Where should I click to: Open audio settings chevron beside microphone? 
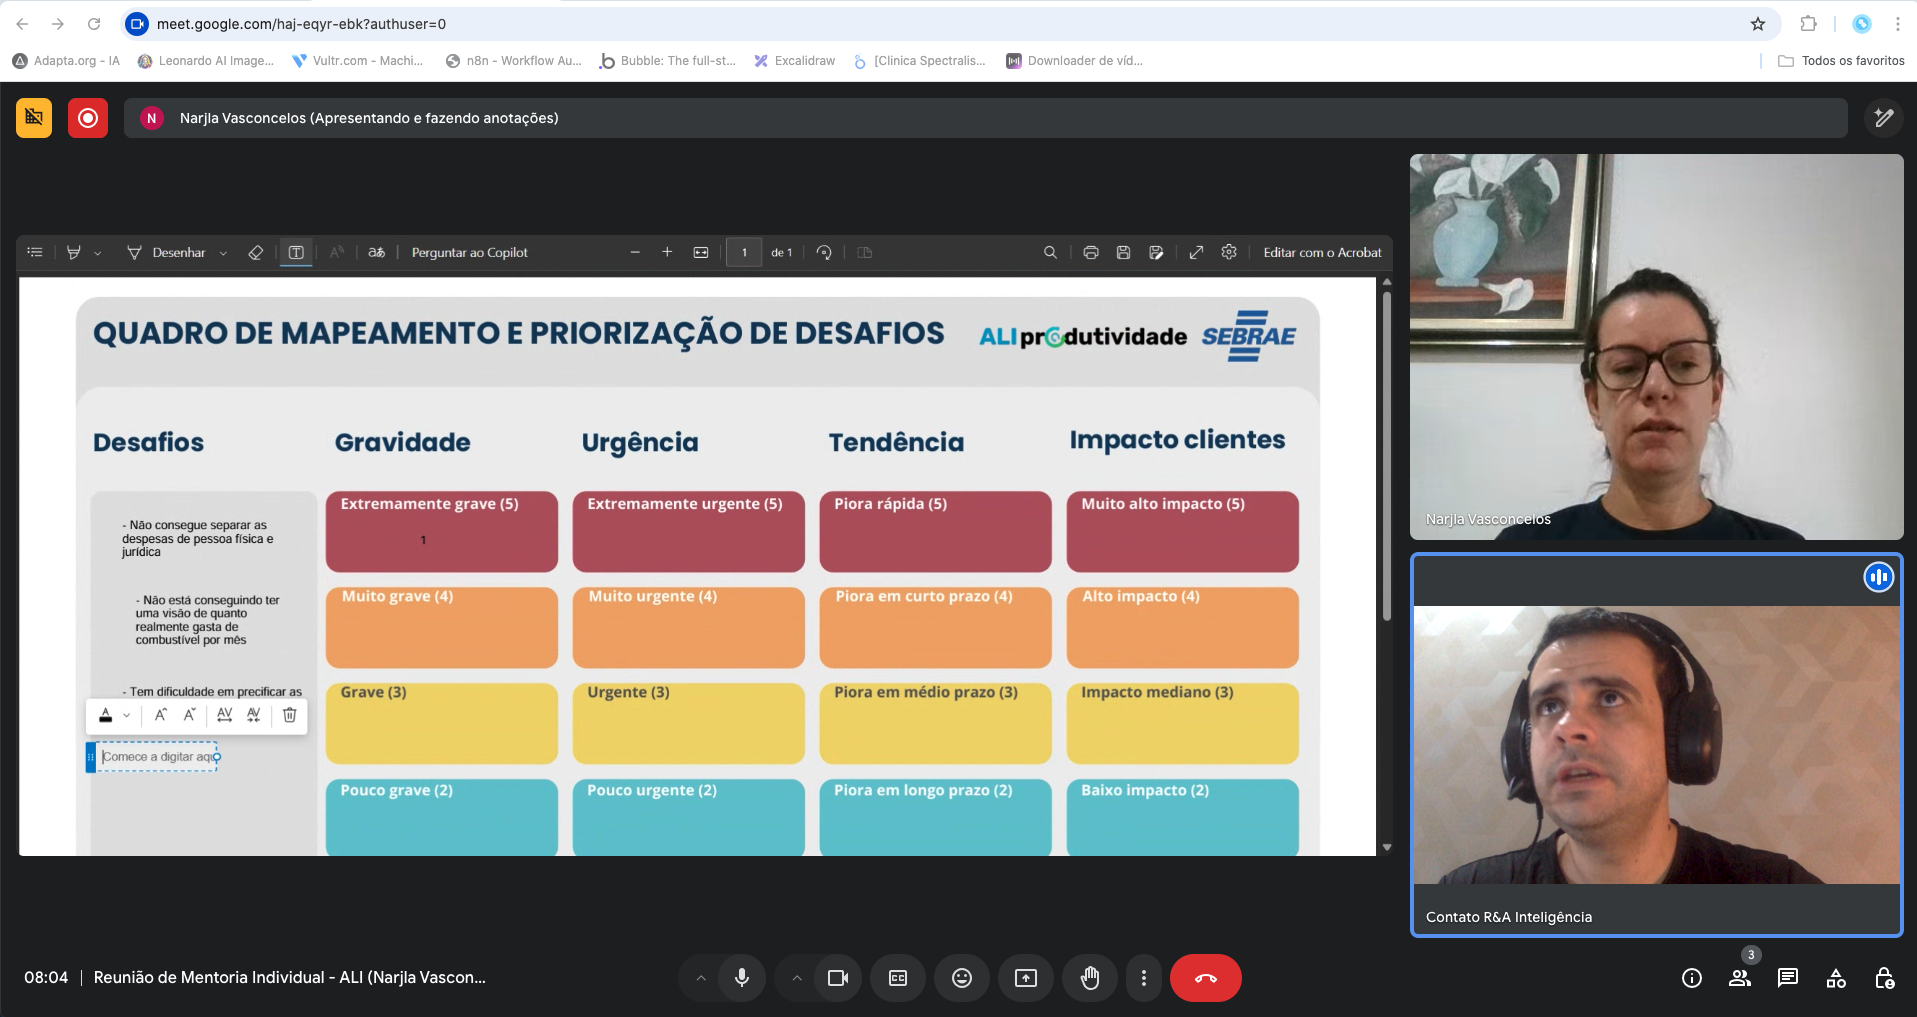(x=701, y=978)
